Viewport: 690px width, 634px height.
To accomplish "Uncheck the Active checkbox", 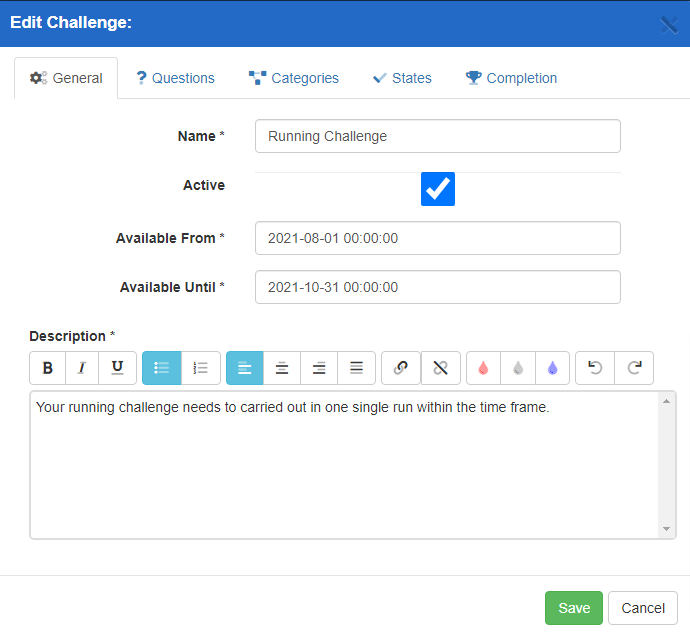I will click(438, 189).
